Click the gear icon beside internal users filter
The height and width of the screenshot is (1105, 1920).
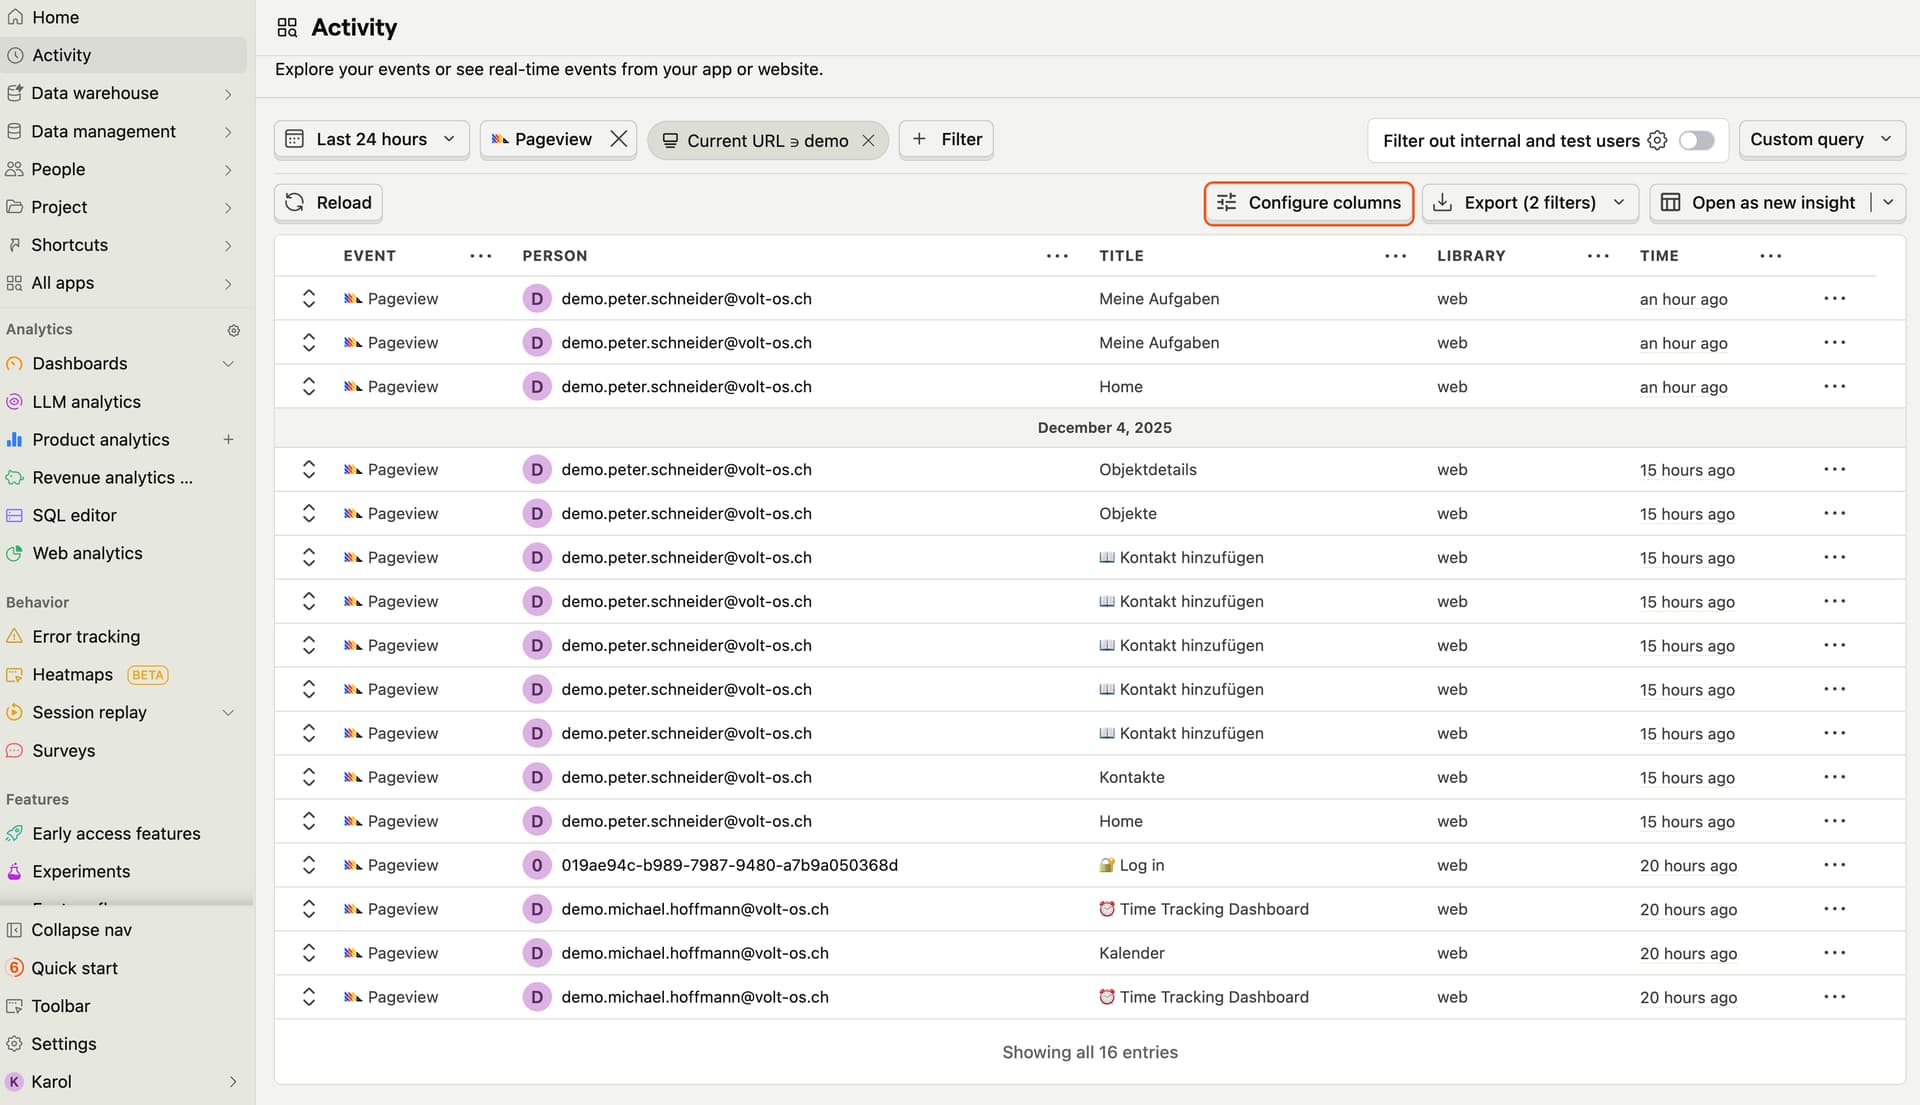(1657, 140)
